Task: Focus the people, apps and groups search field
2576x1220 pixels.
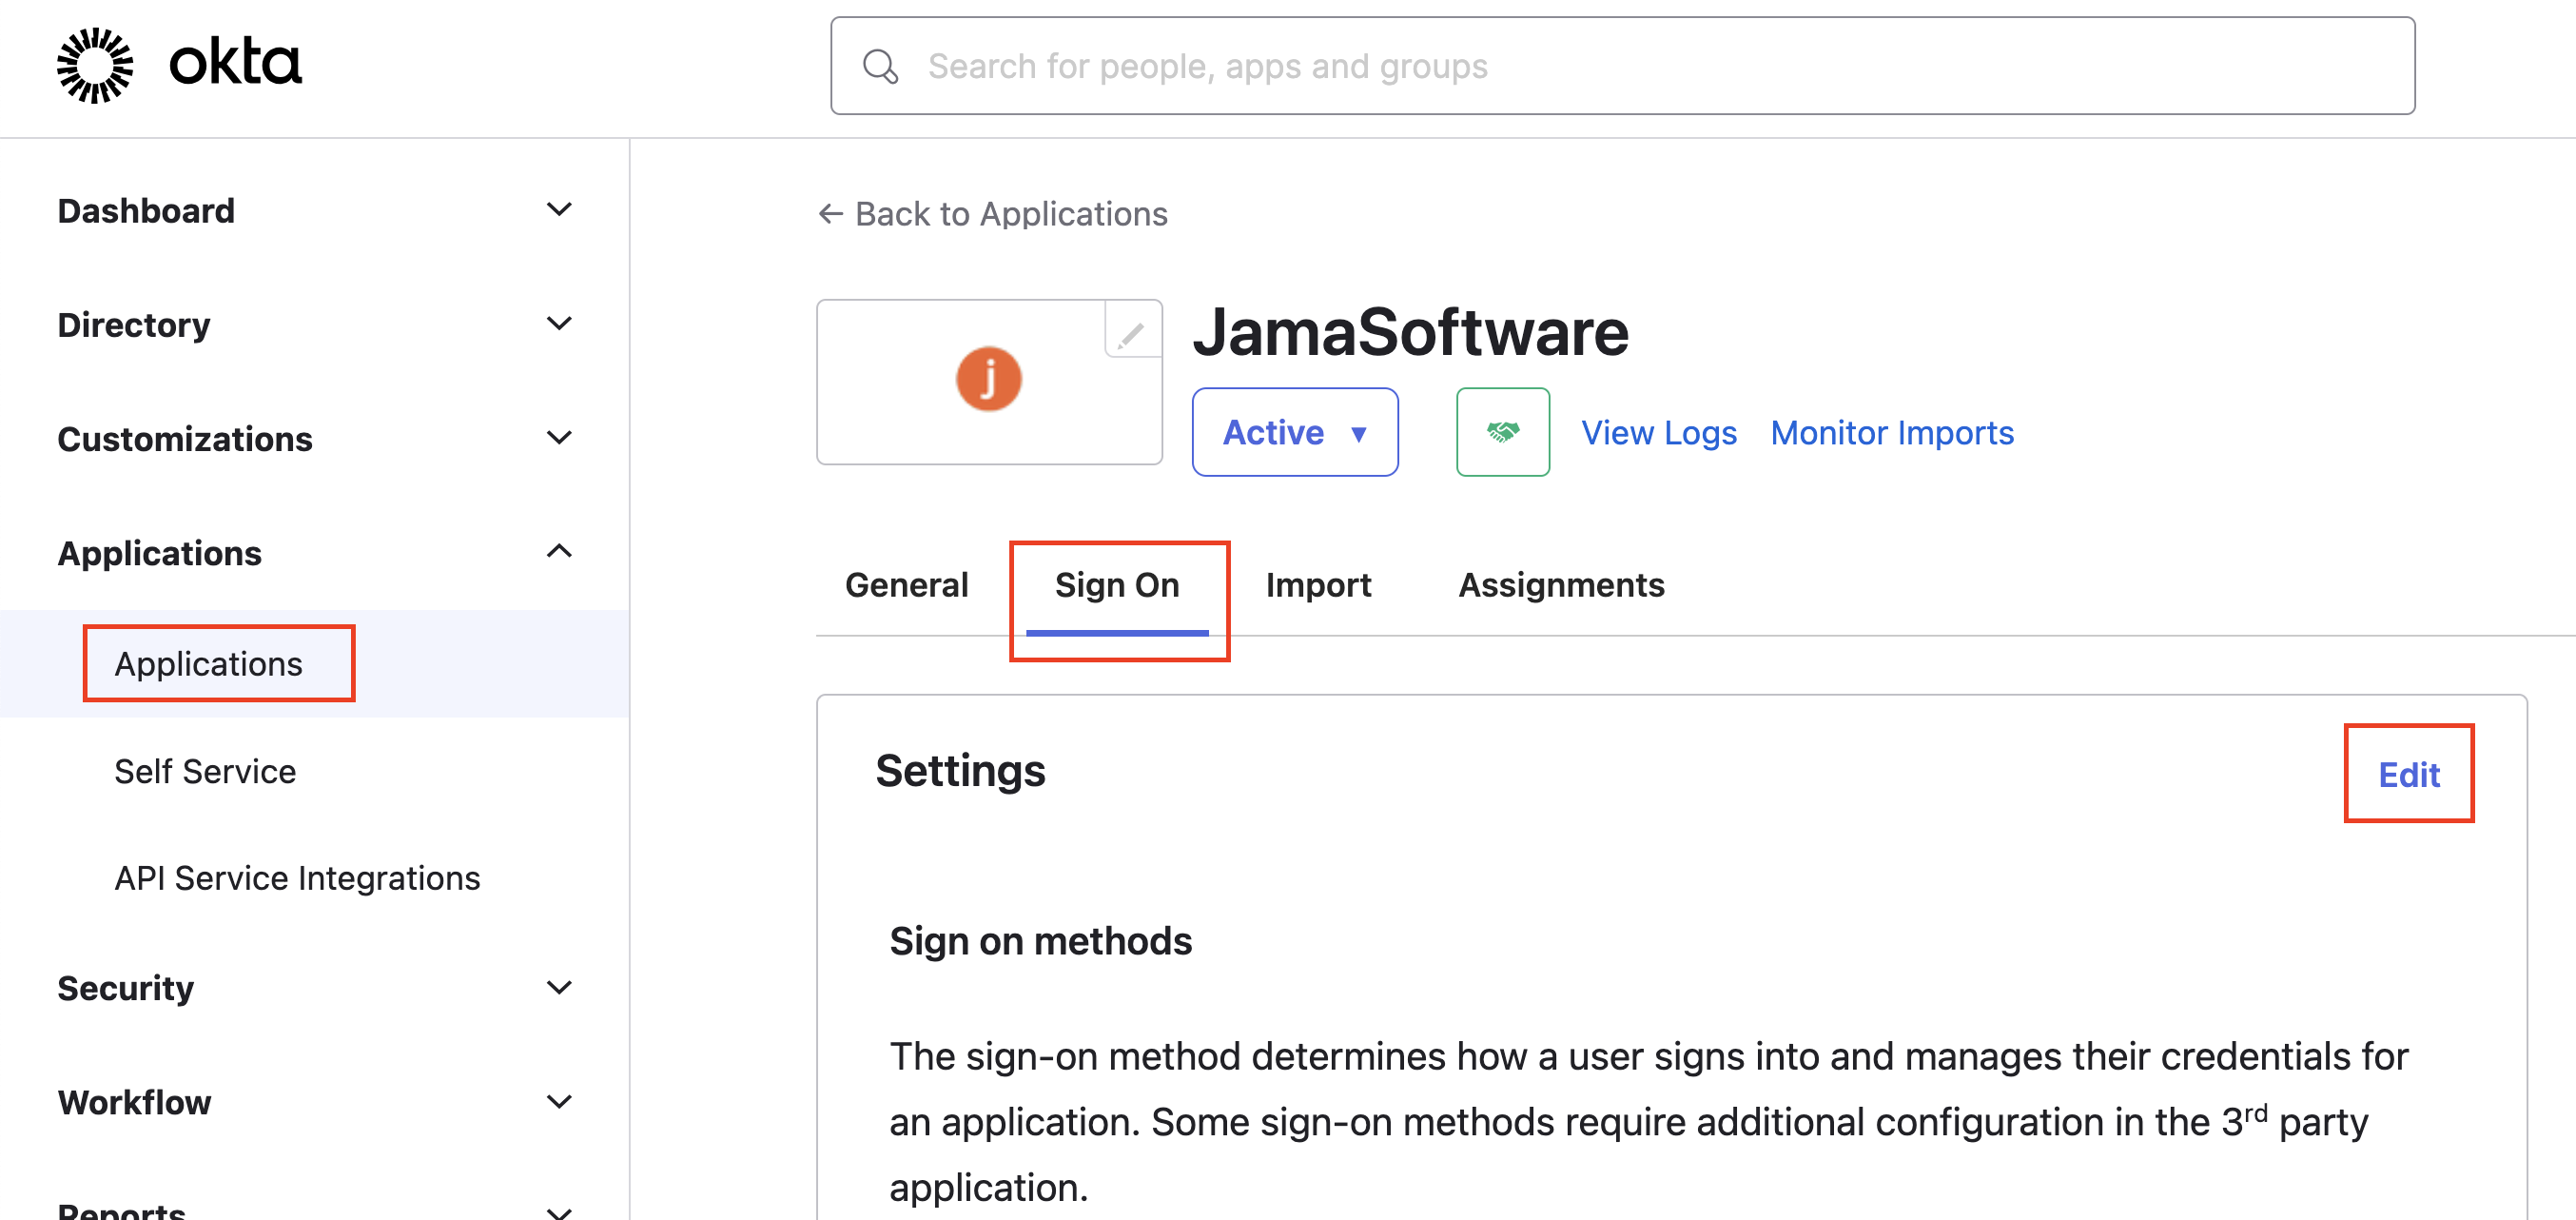Action: pyautogui.click(x=1620, y=67)
